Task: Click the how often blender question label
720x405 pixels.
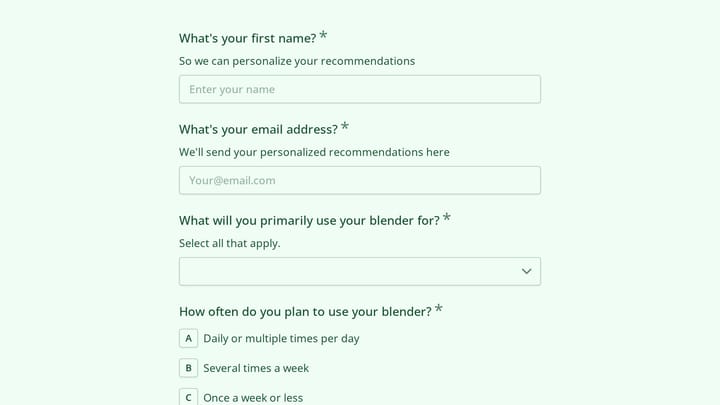Action: point(305,312)
